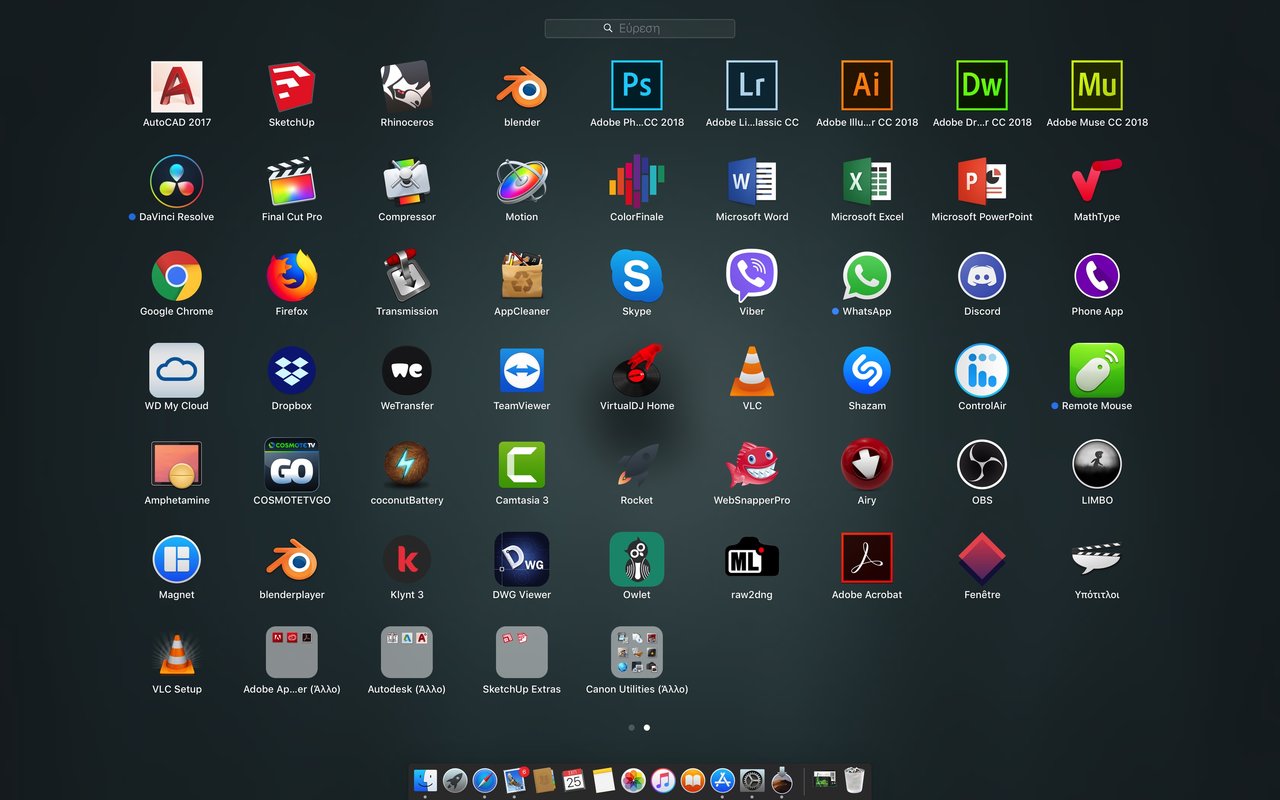Expand the Autodesk (Άλλο) folder
The width and height of the screenshot is (1280, 800).
click(x=407, y=654)
